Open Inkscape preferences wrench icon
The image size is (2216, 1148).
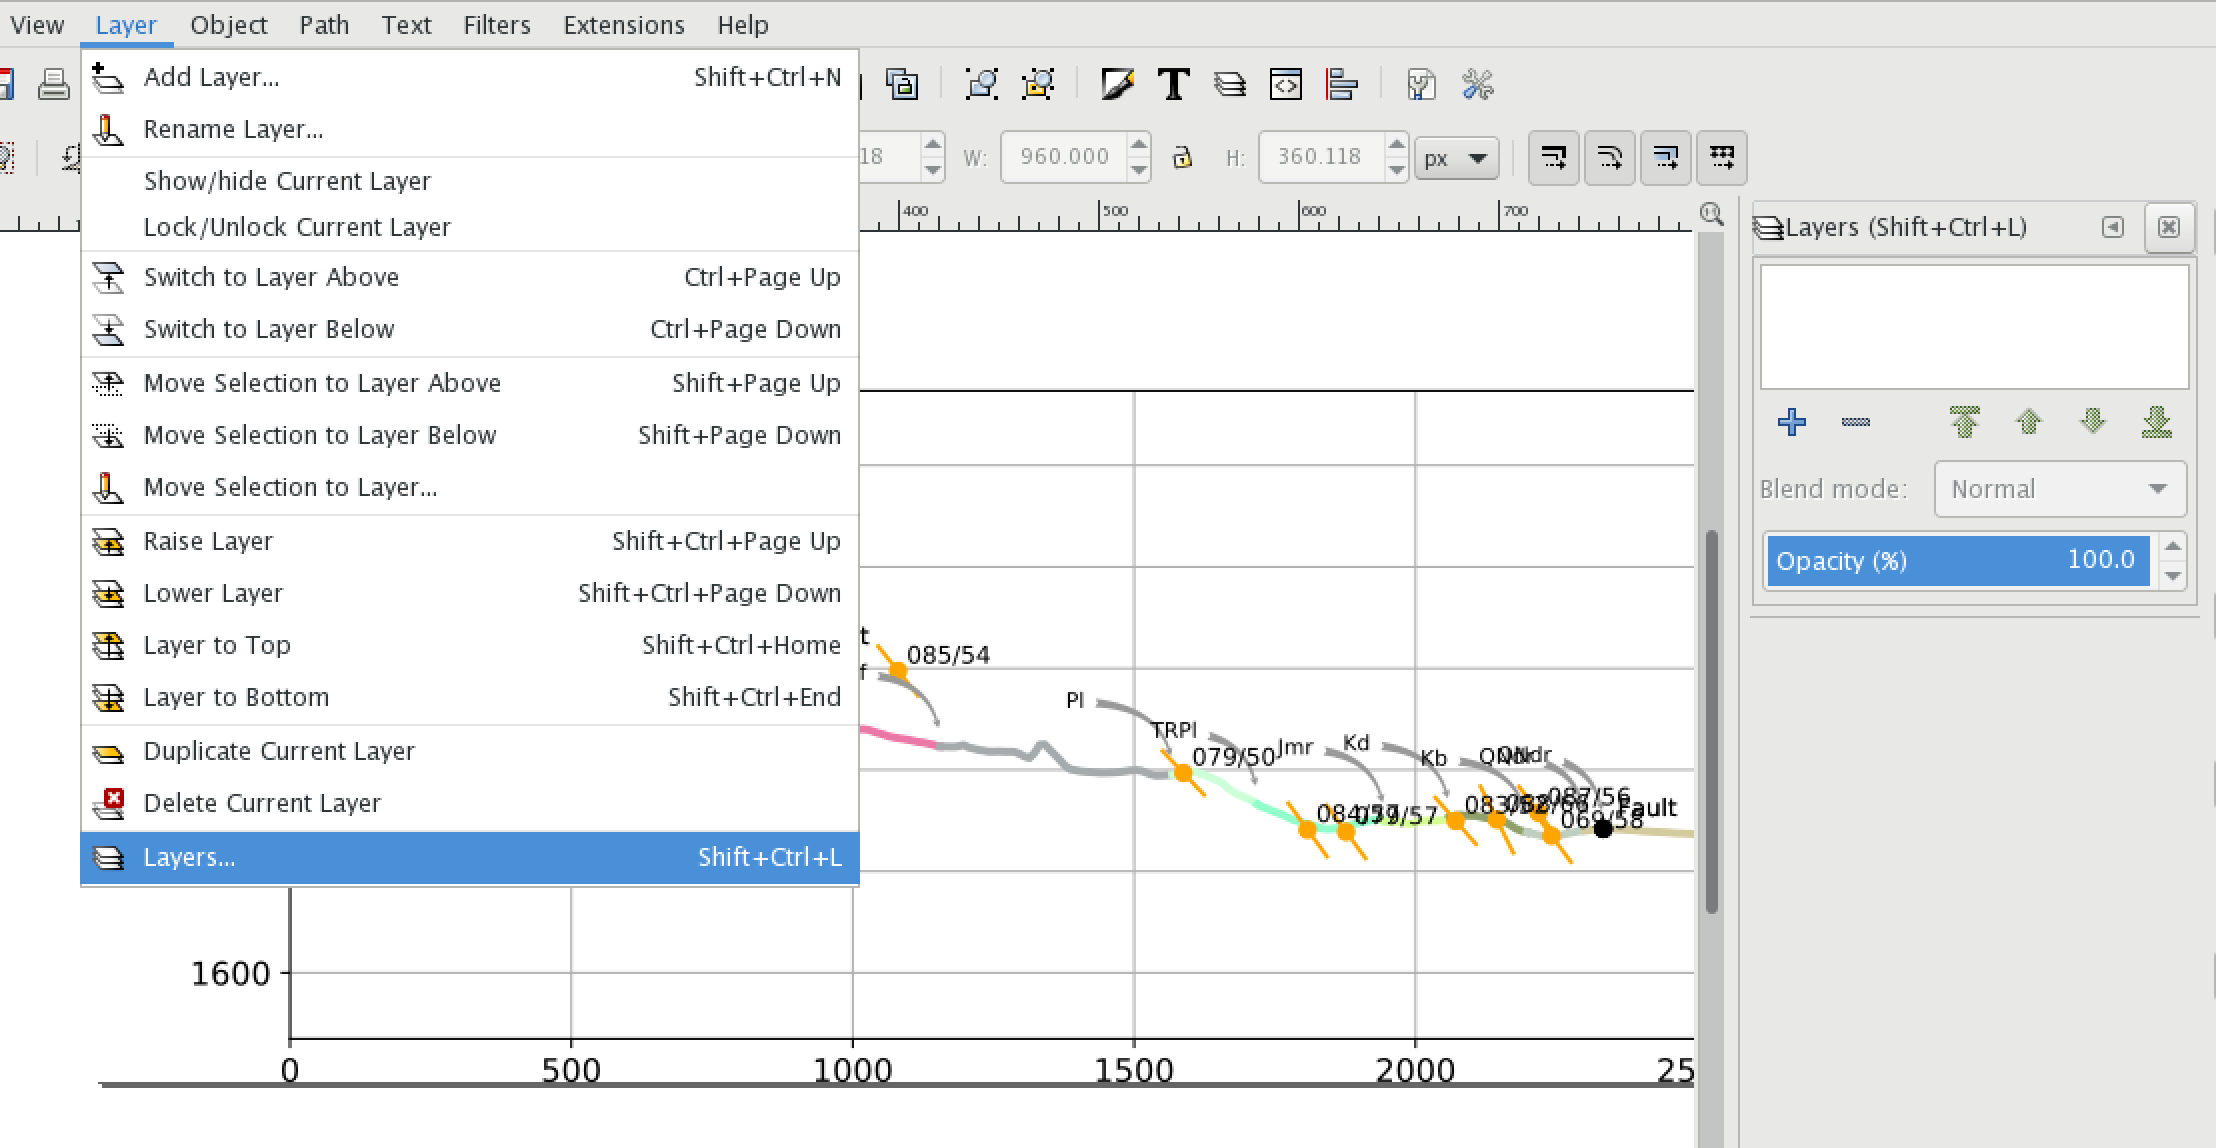tap(1477, 85)
